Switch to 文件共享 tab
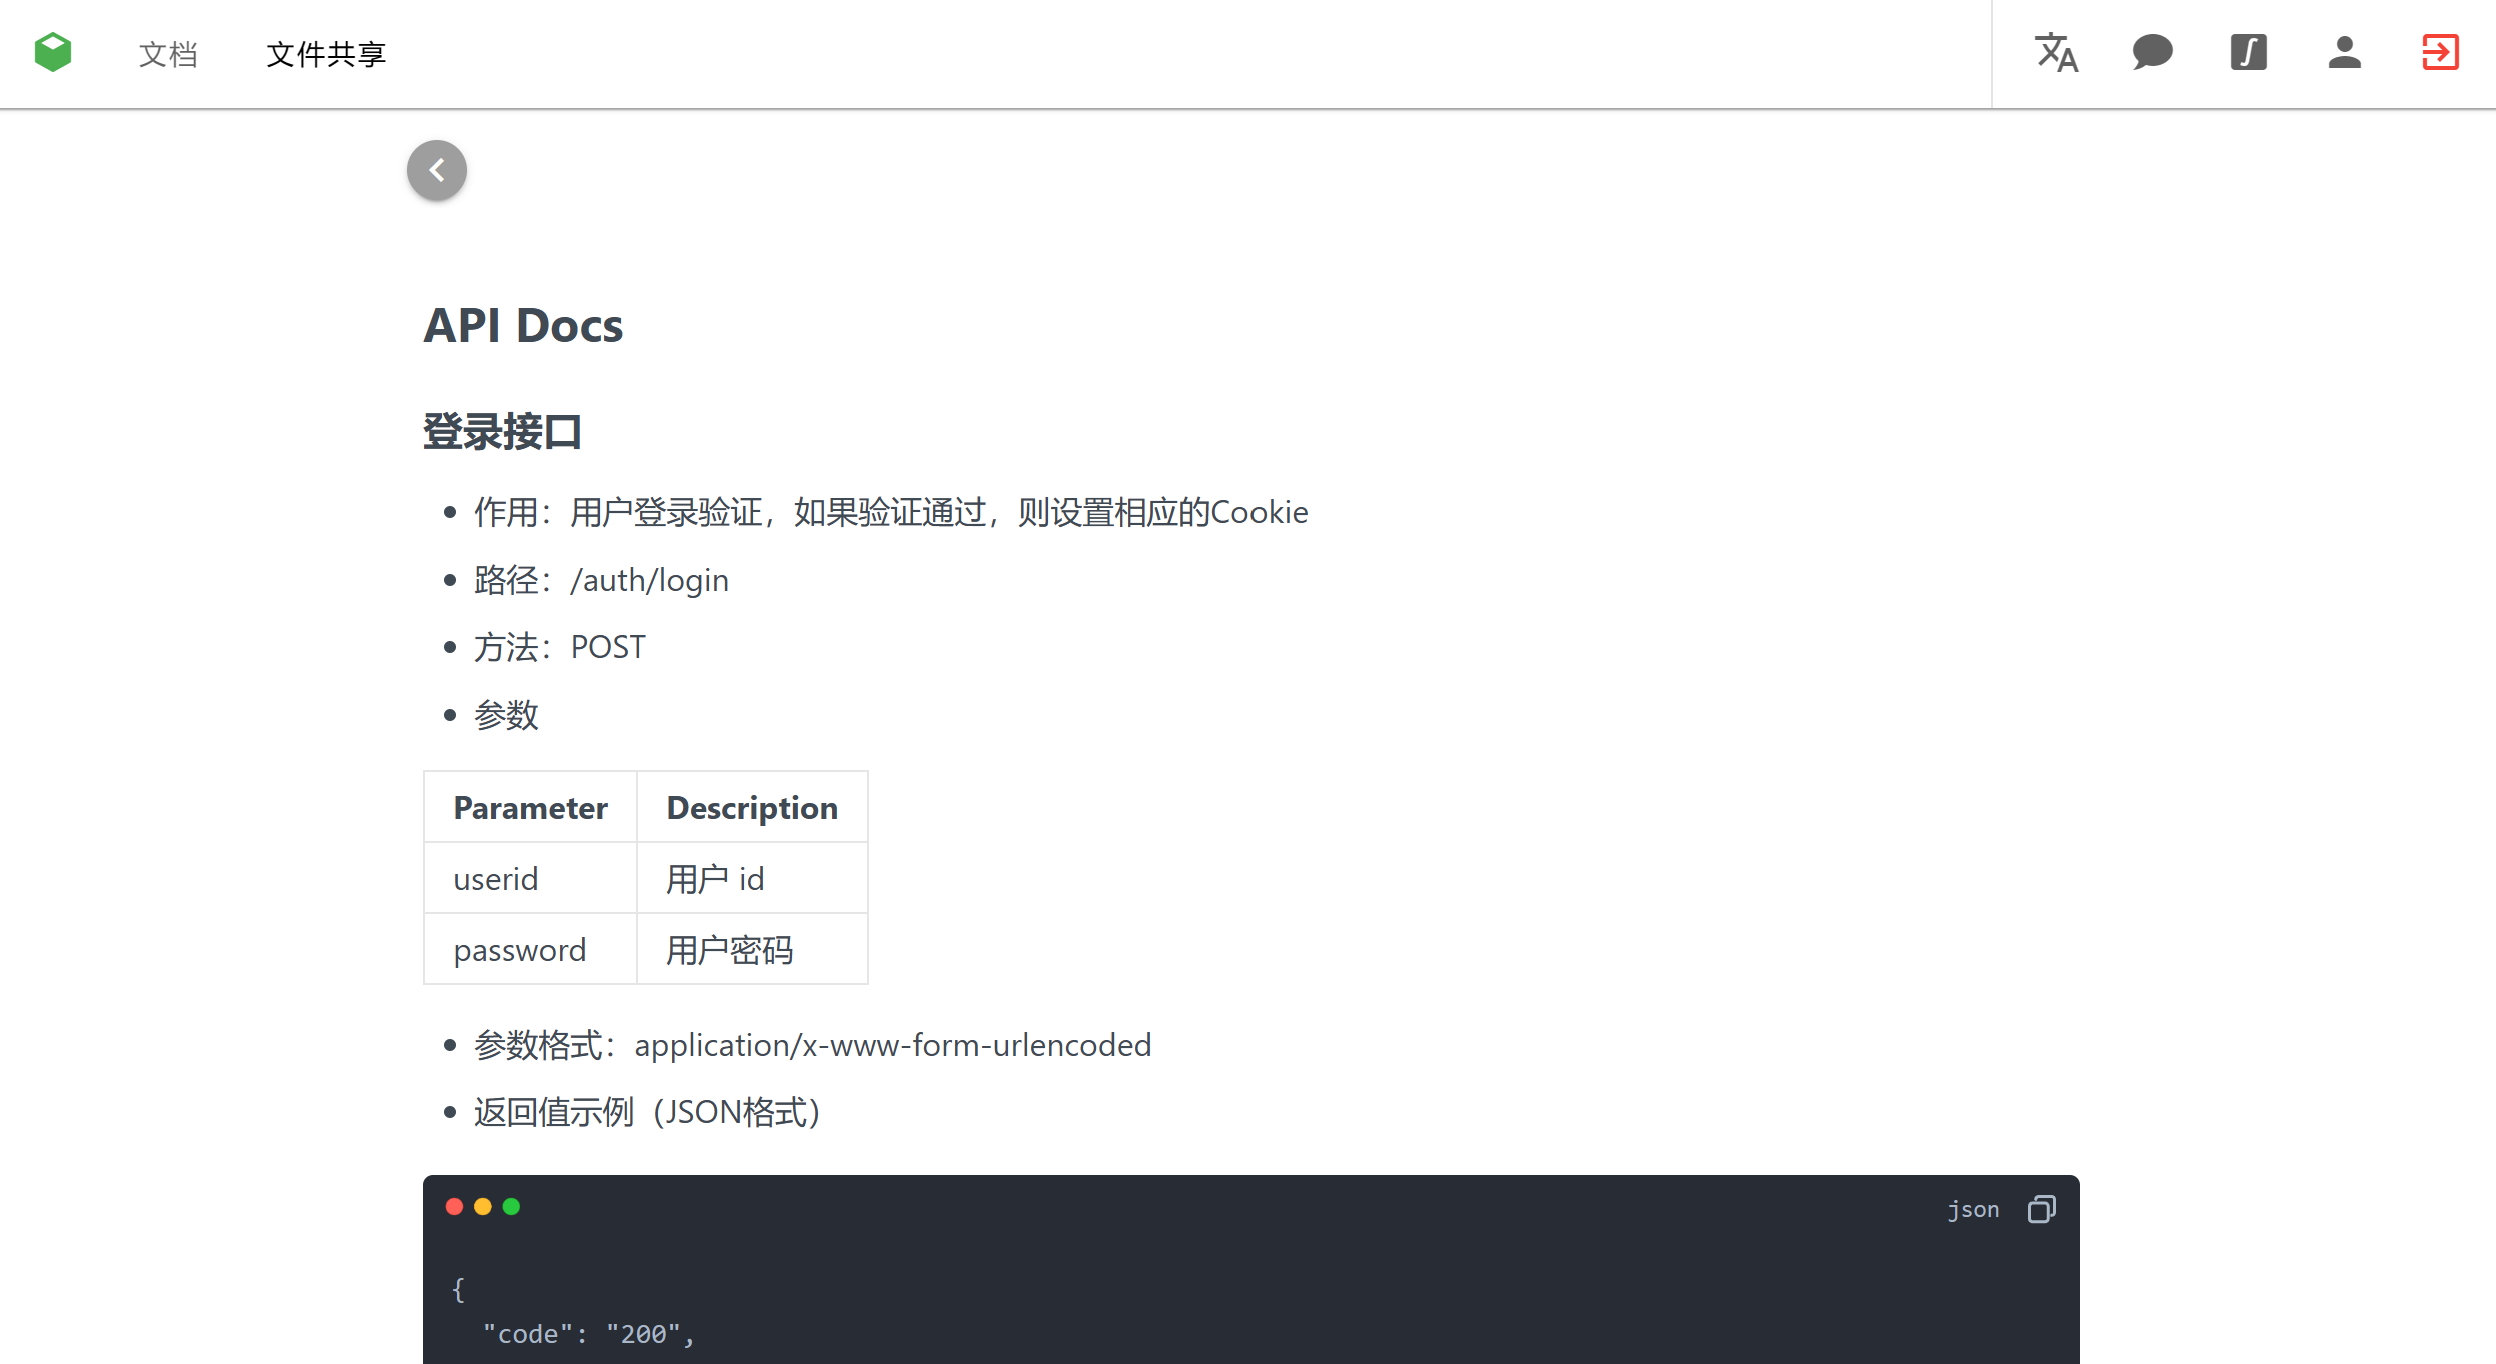Screen dimensions: 2496x1364 [x=326, y=54]
